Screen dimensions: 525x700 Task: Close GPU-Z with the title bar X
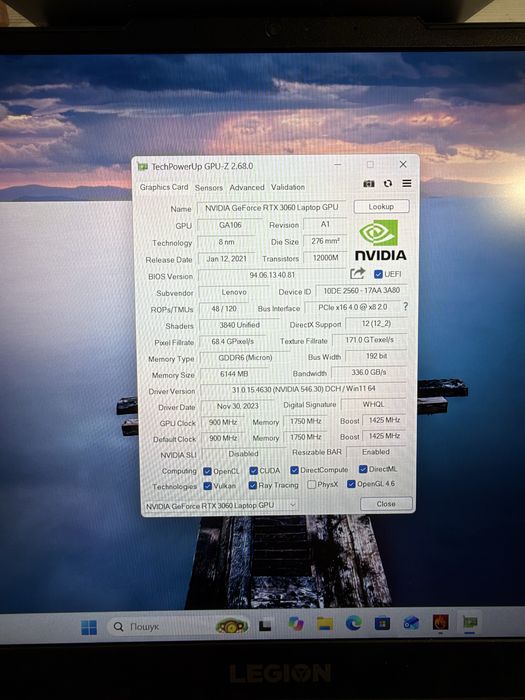pos(403,164)
